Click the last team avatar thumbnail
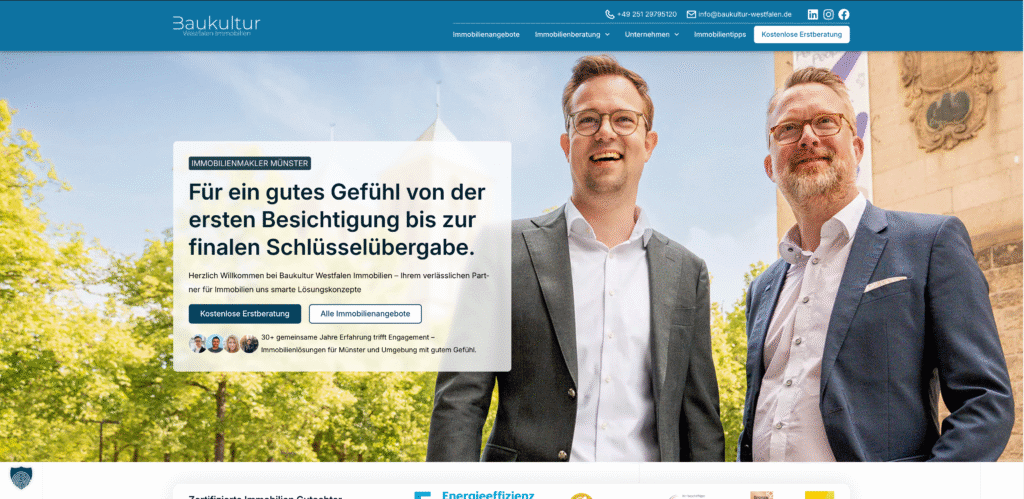Viewport: 1024px width, 499px height. coord(249,344)
